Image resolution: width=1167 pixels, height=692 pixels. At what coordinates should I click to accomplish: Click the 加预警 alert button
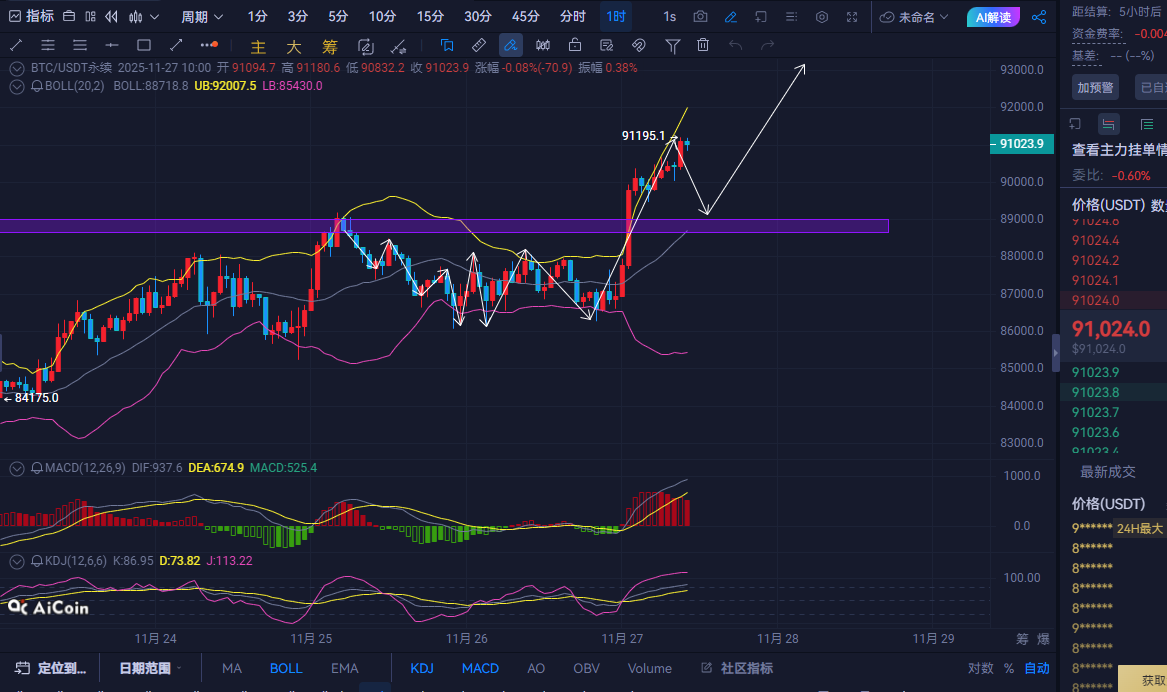(x=1095, y=88)
